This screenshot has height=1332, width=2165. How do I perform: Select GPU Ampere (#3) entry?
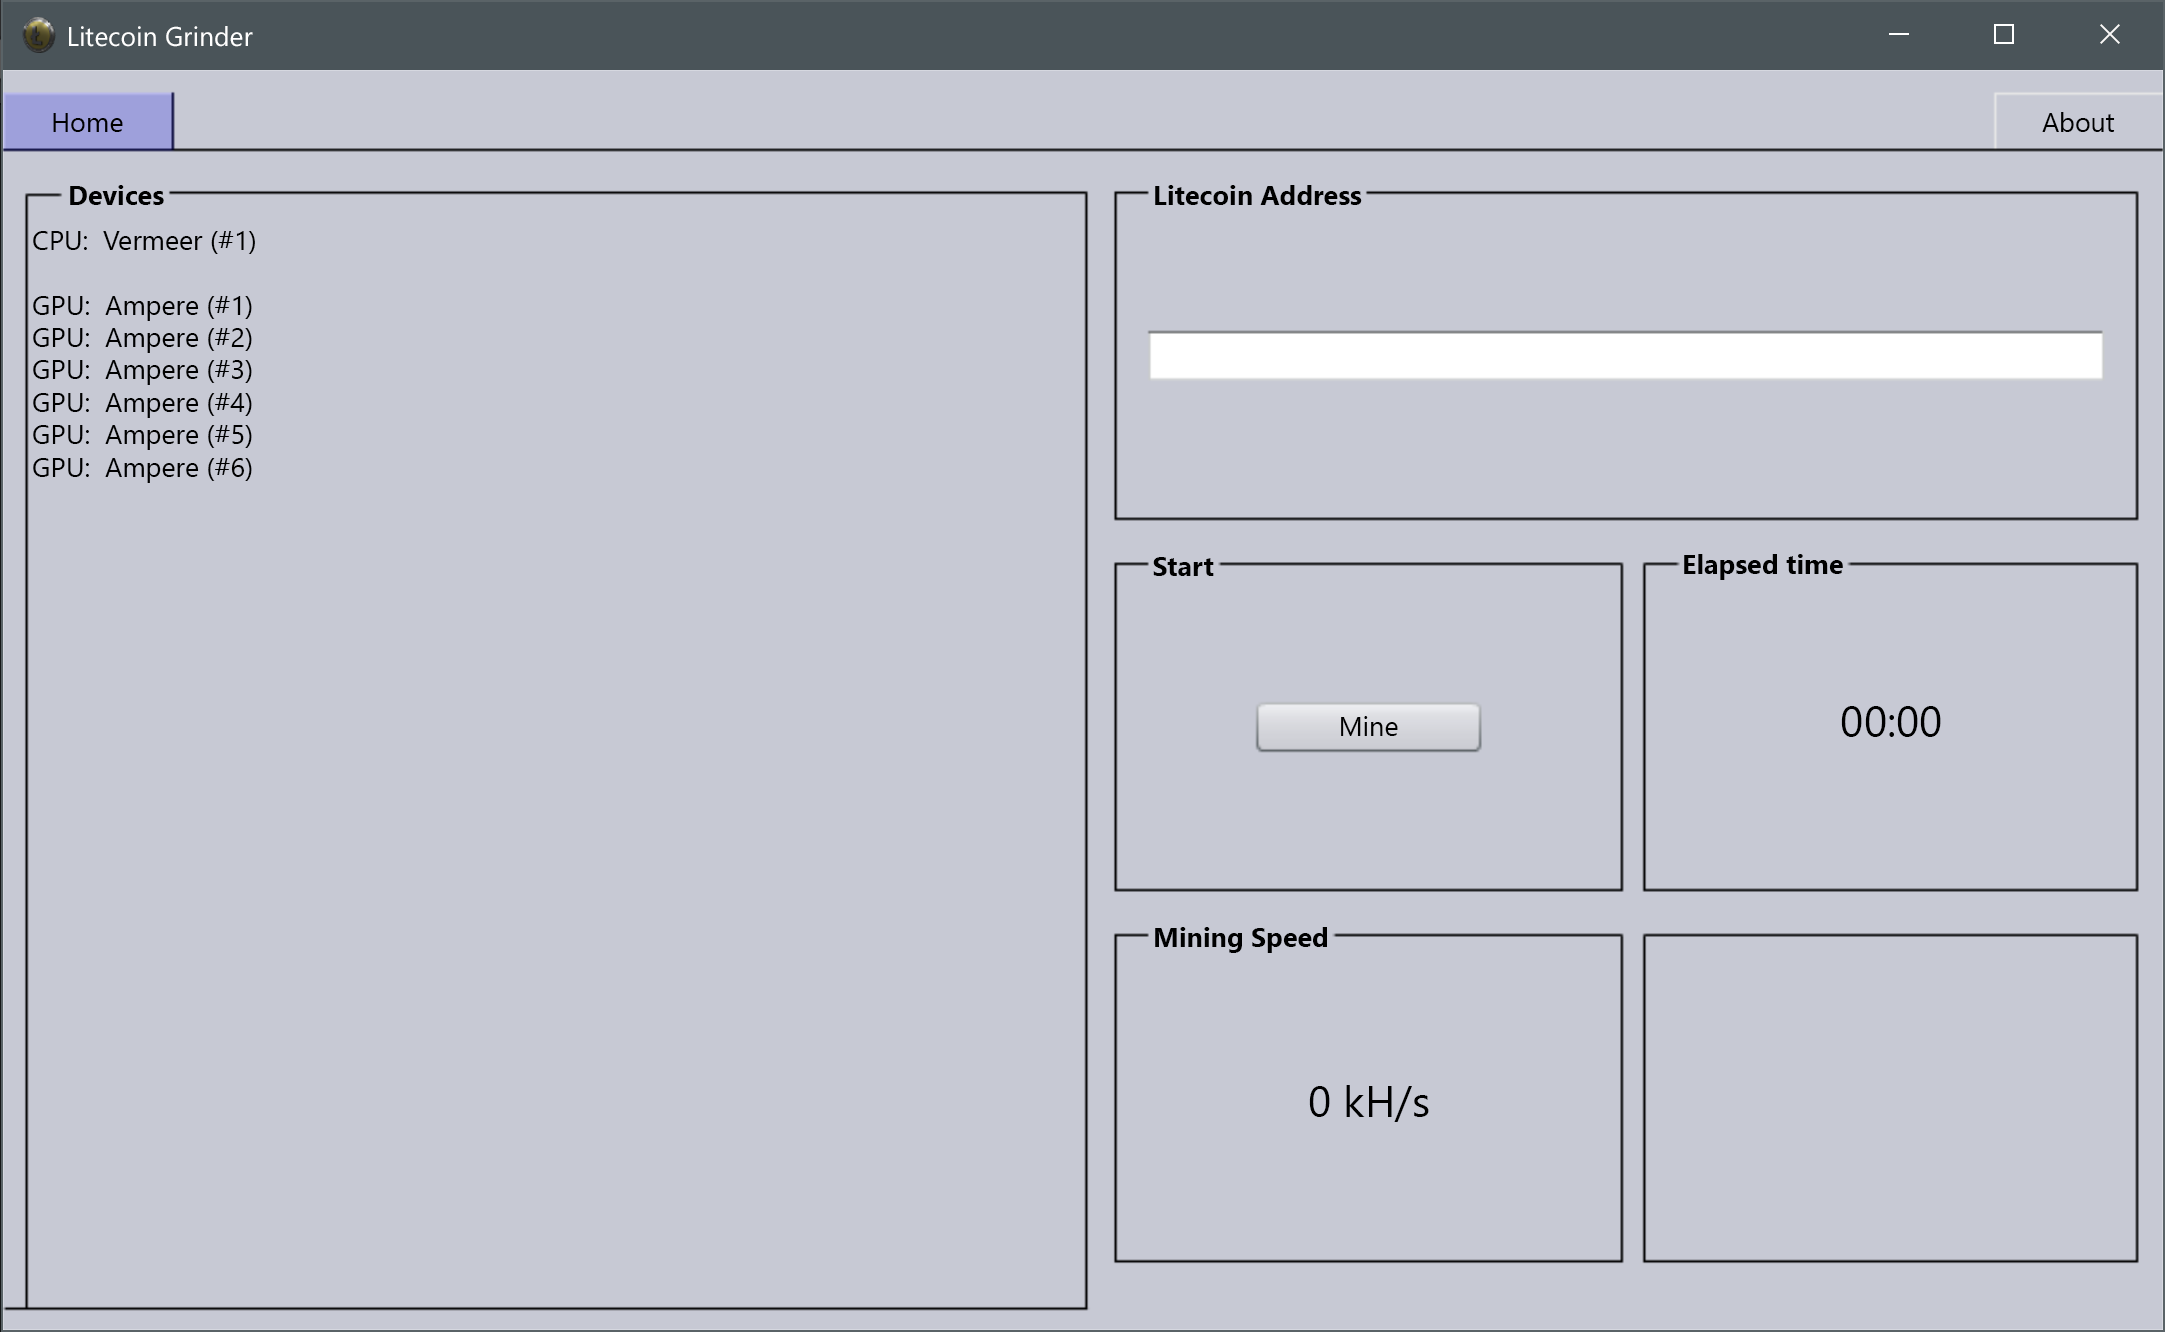click(x=142, y=370)
